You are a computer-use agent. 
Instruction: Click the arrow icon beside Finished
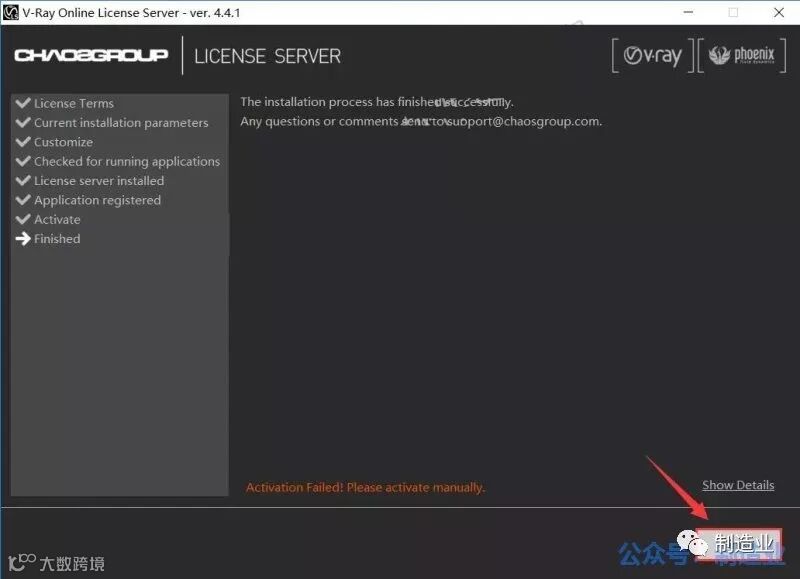[x=23, y=238]
